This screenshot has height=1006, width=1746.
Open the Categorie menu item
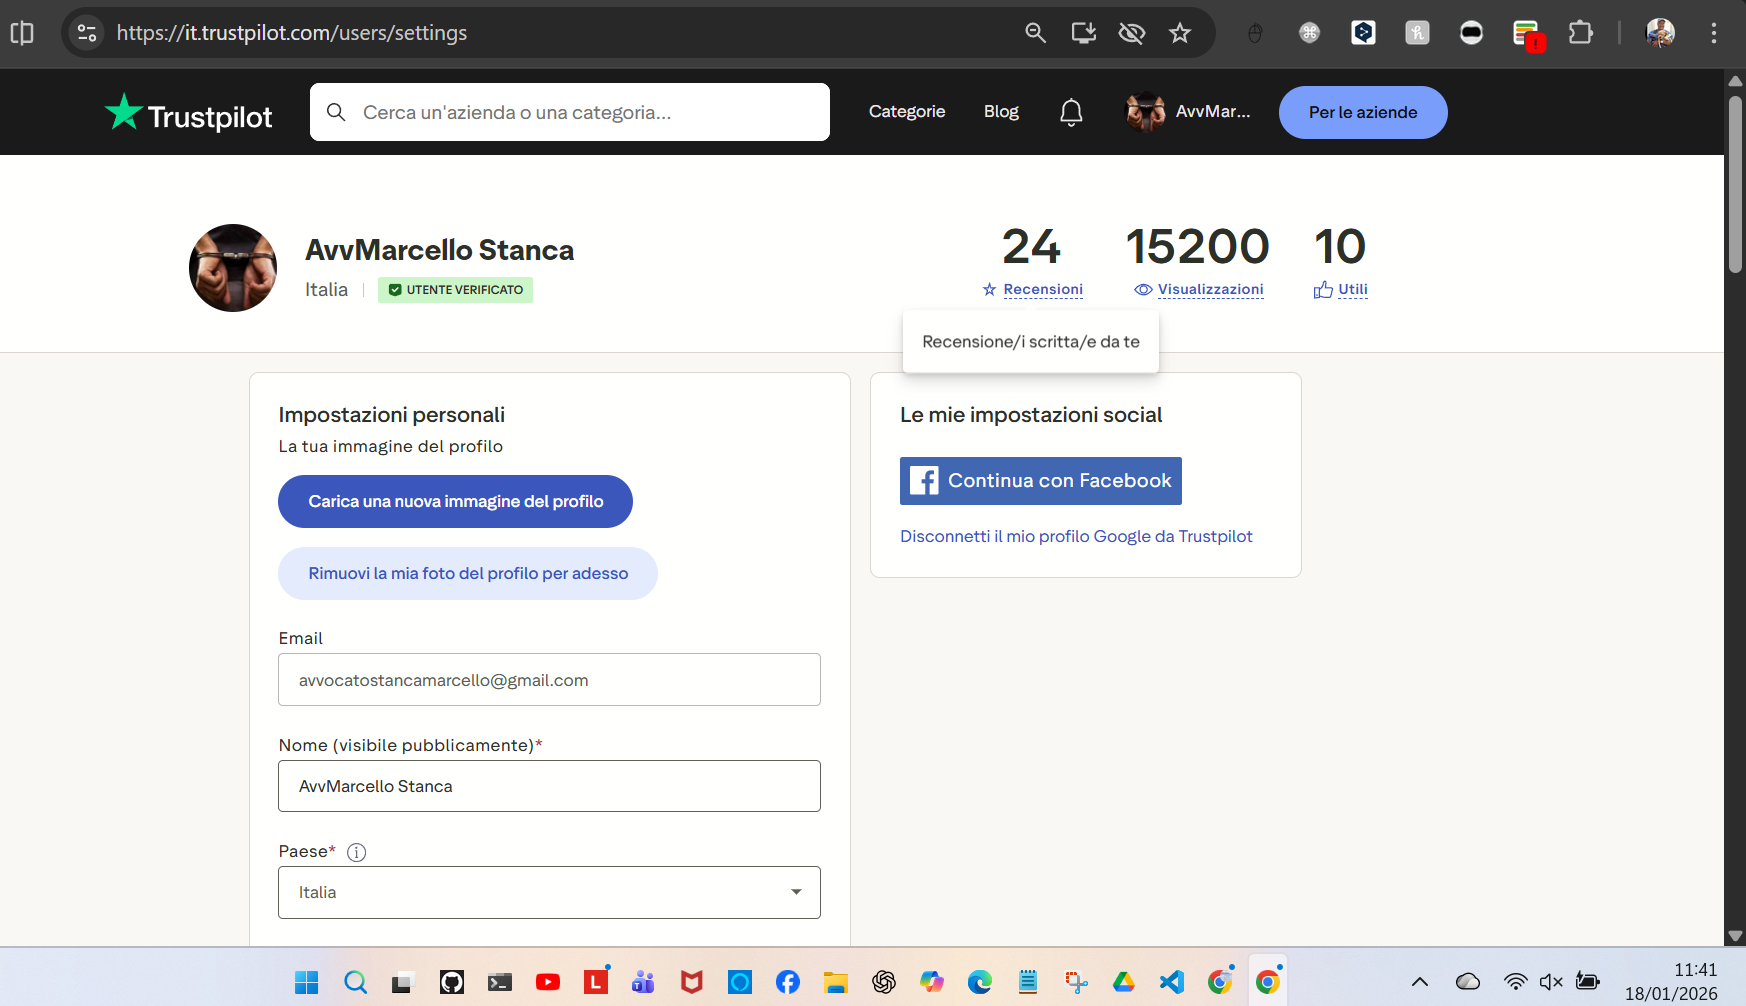tap(906, 112)
